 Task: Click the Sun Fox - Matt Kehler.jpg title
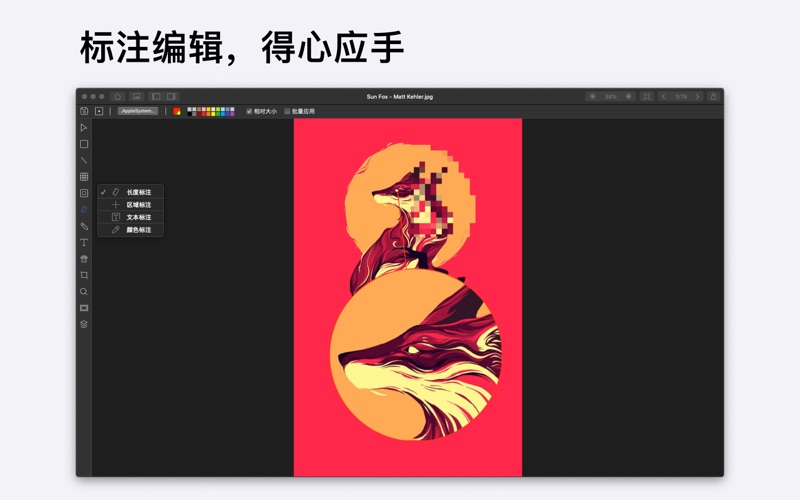tap(399, 96)
